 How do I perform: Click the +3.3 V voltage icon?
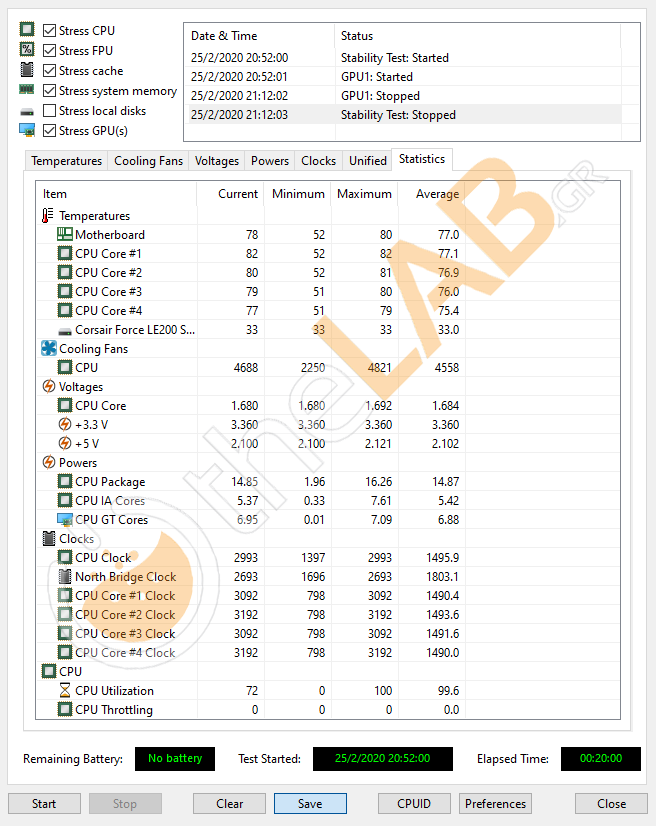pos(65,424)
